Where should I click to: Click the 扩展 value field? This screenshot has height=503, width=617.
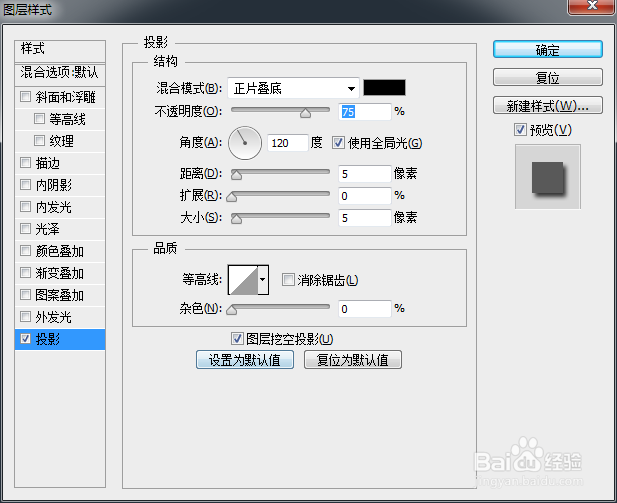pyautogui.click(x=365, y=196)
